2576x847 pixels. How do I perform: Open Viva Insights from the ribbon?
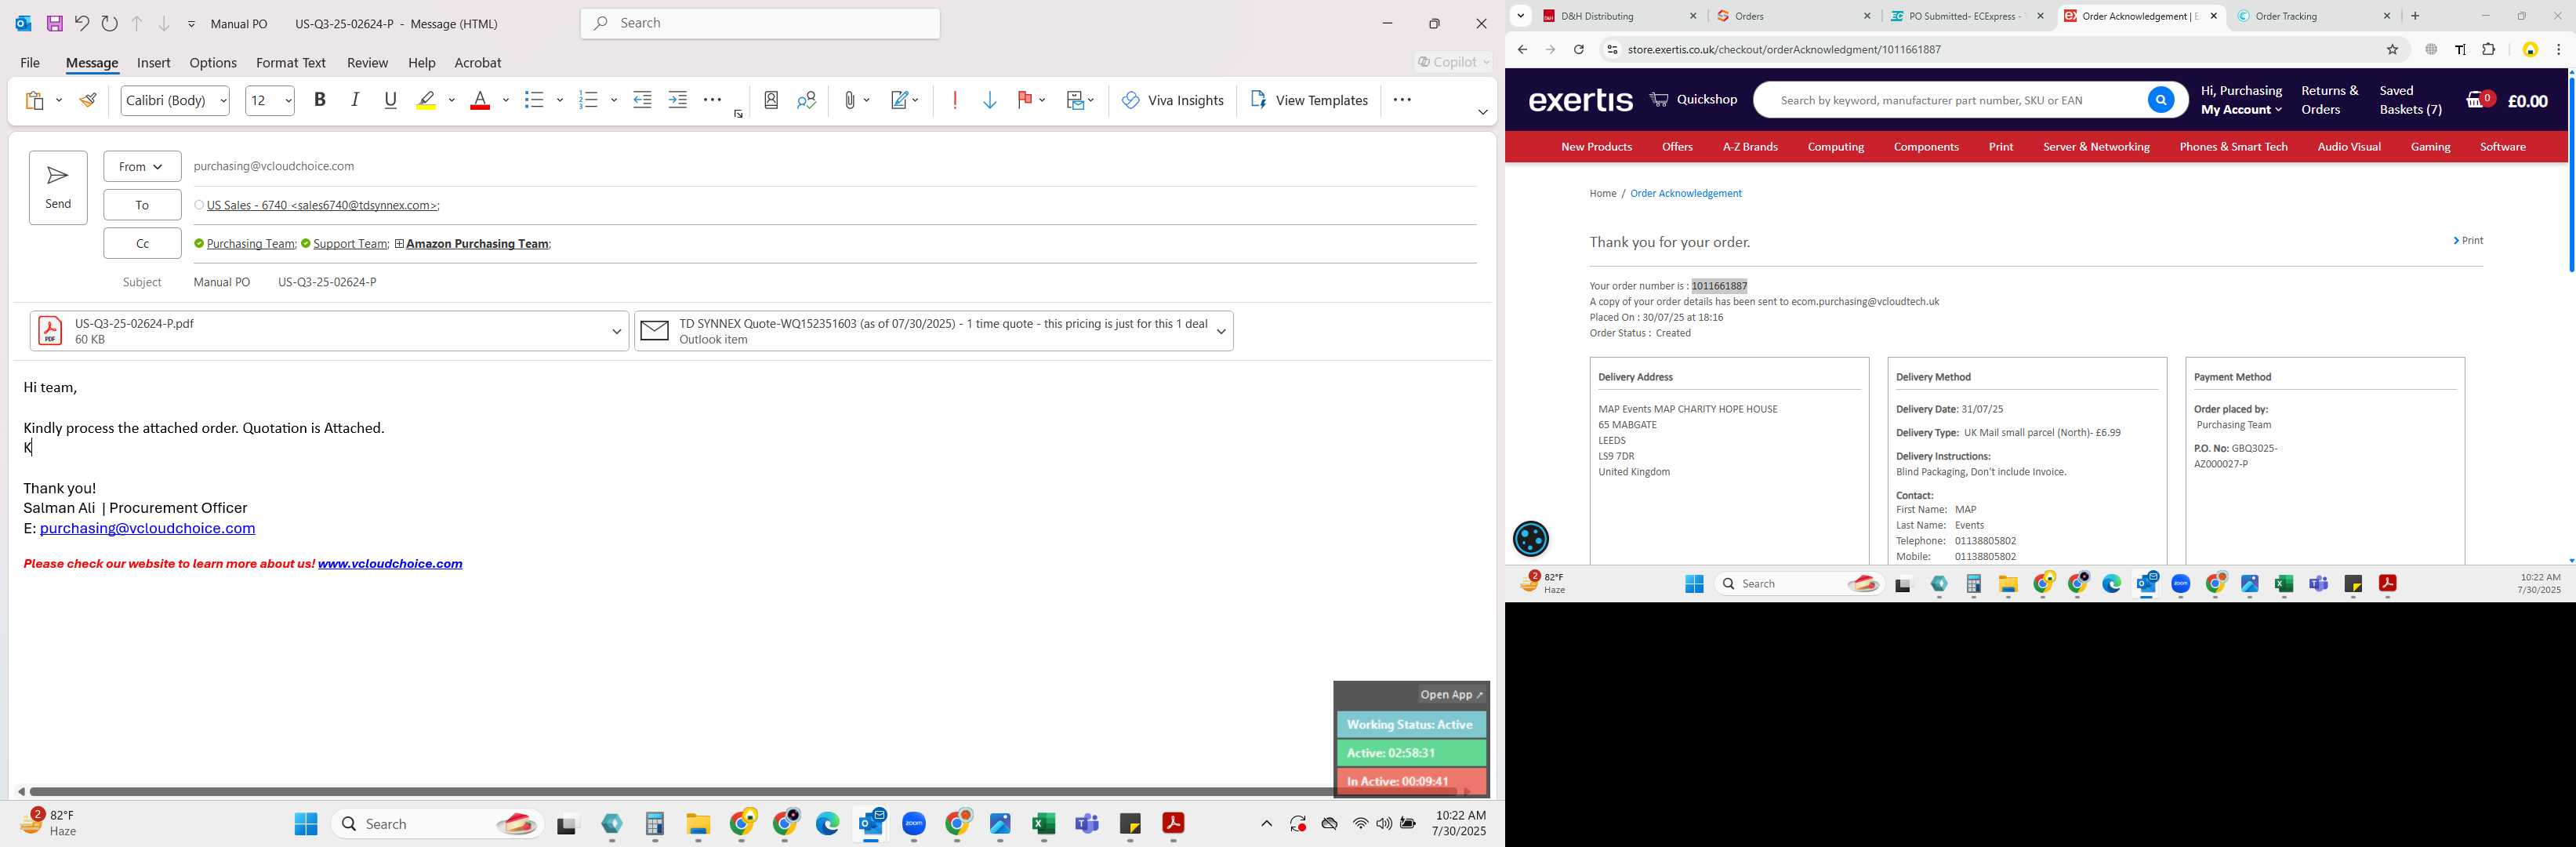pyautogui.click(x=1172, y=100)
